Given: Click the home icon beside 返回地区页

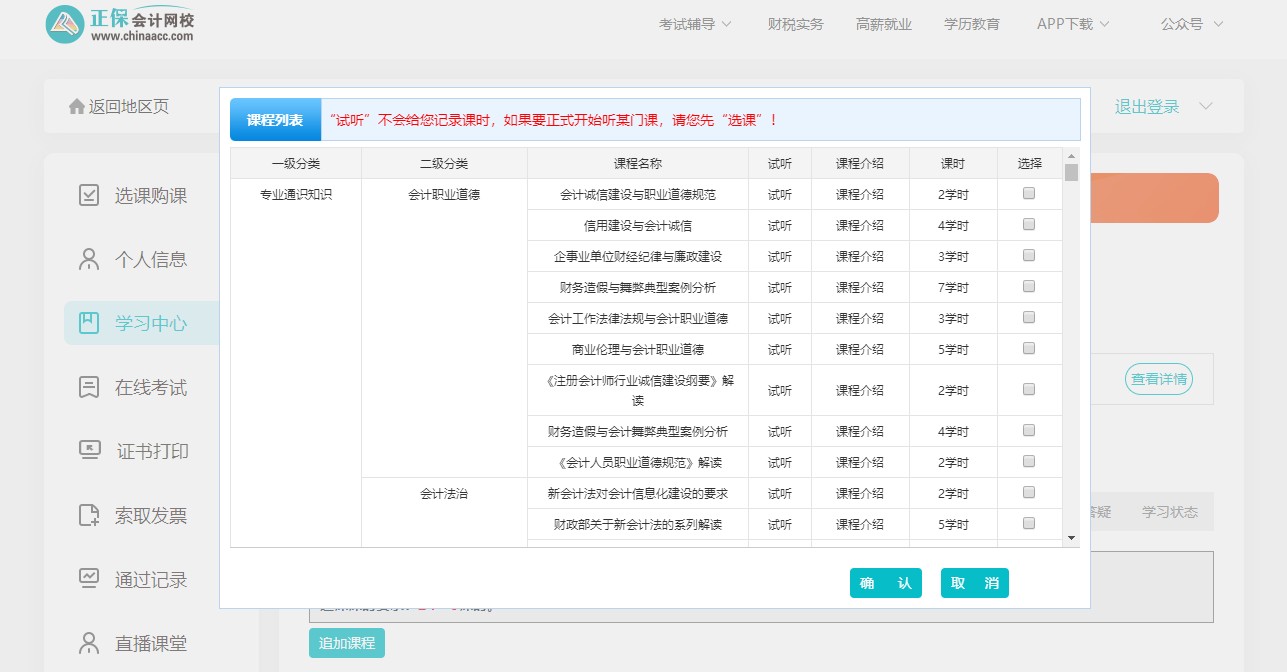Looking at the screenshot, I should [76, 107].
